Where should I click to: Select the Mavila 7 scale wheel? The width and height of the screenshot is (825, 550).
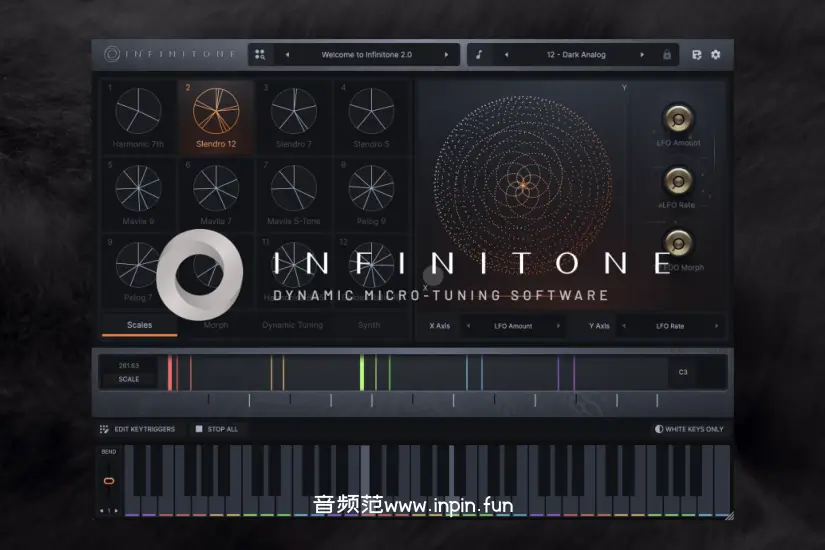pyautogui.click(x=216, y=188)
